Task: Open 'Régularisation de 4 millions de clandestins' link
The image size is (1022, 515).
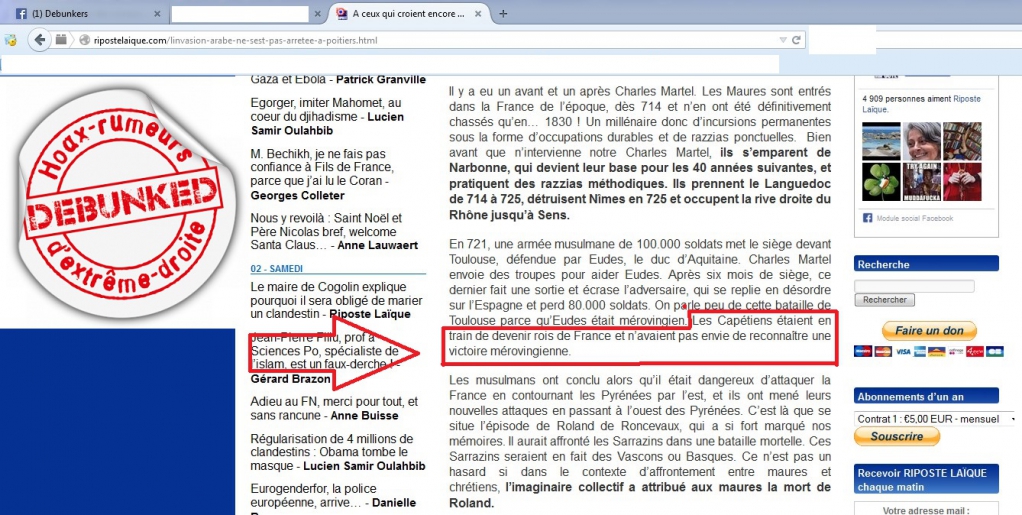Action: 338,452
